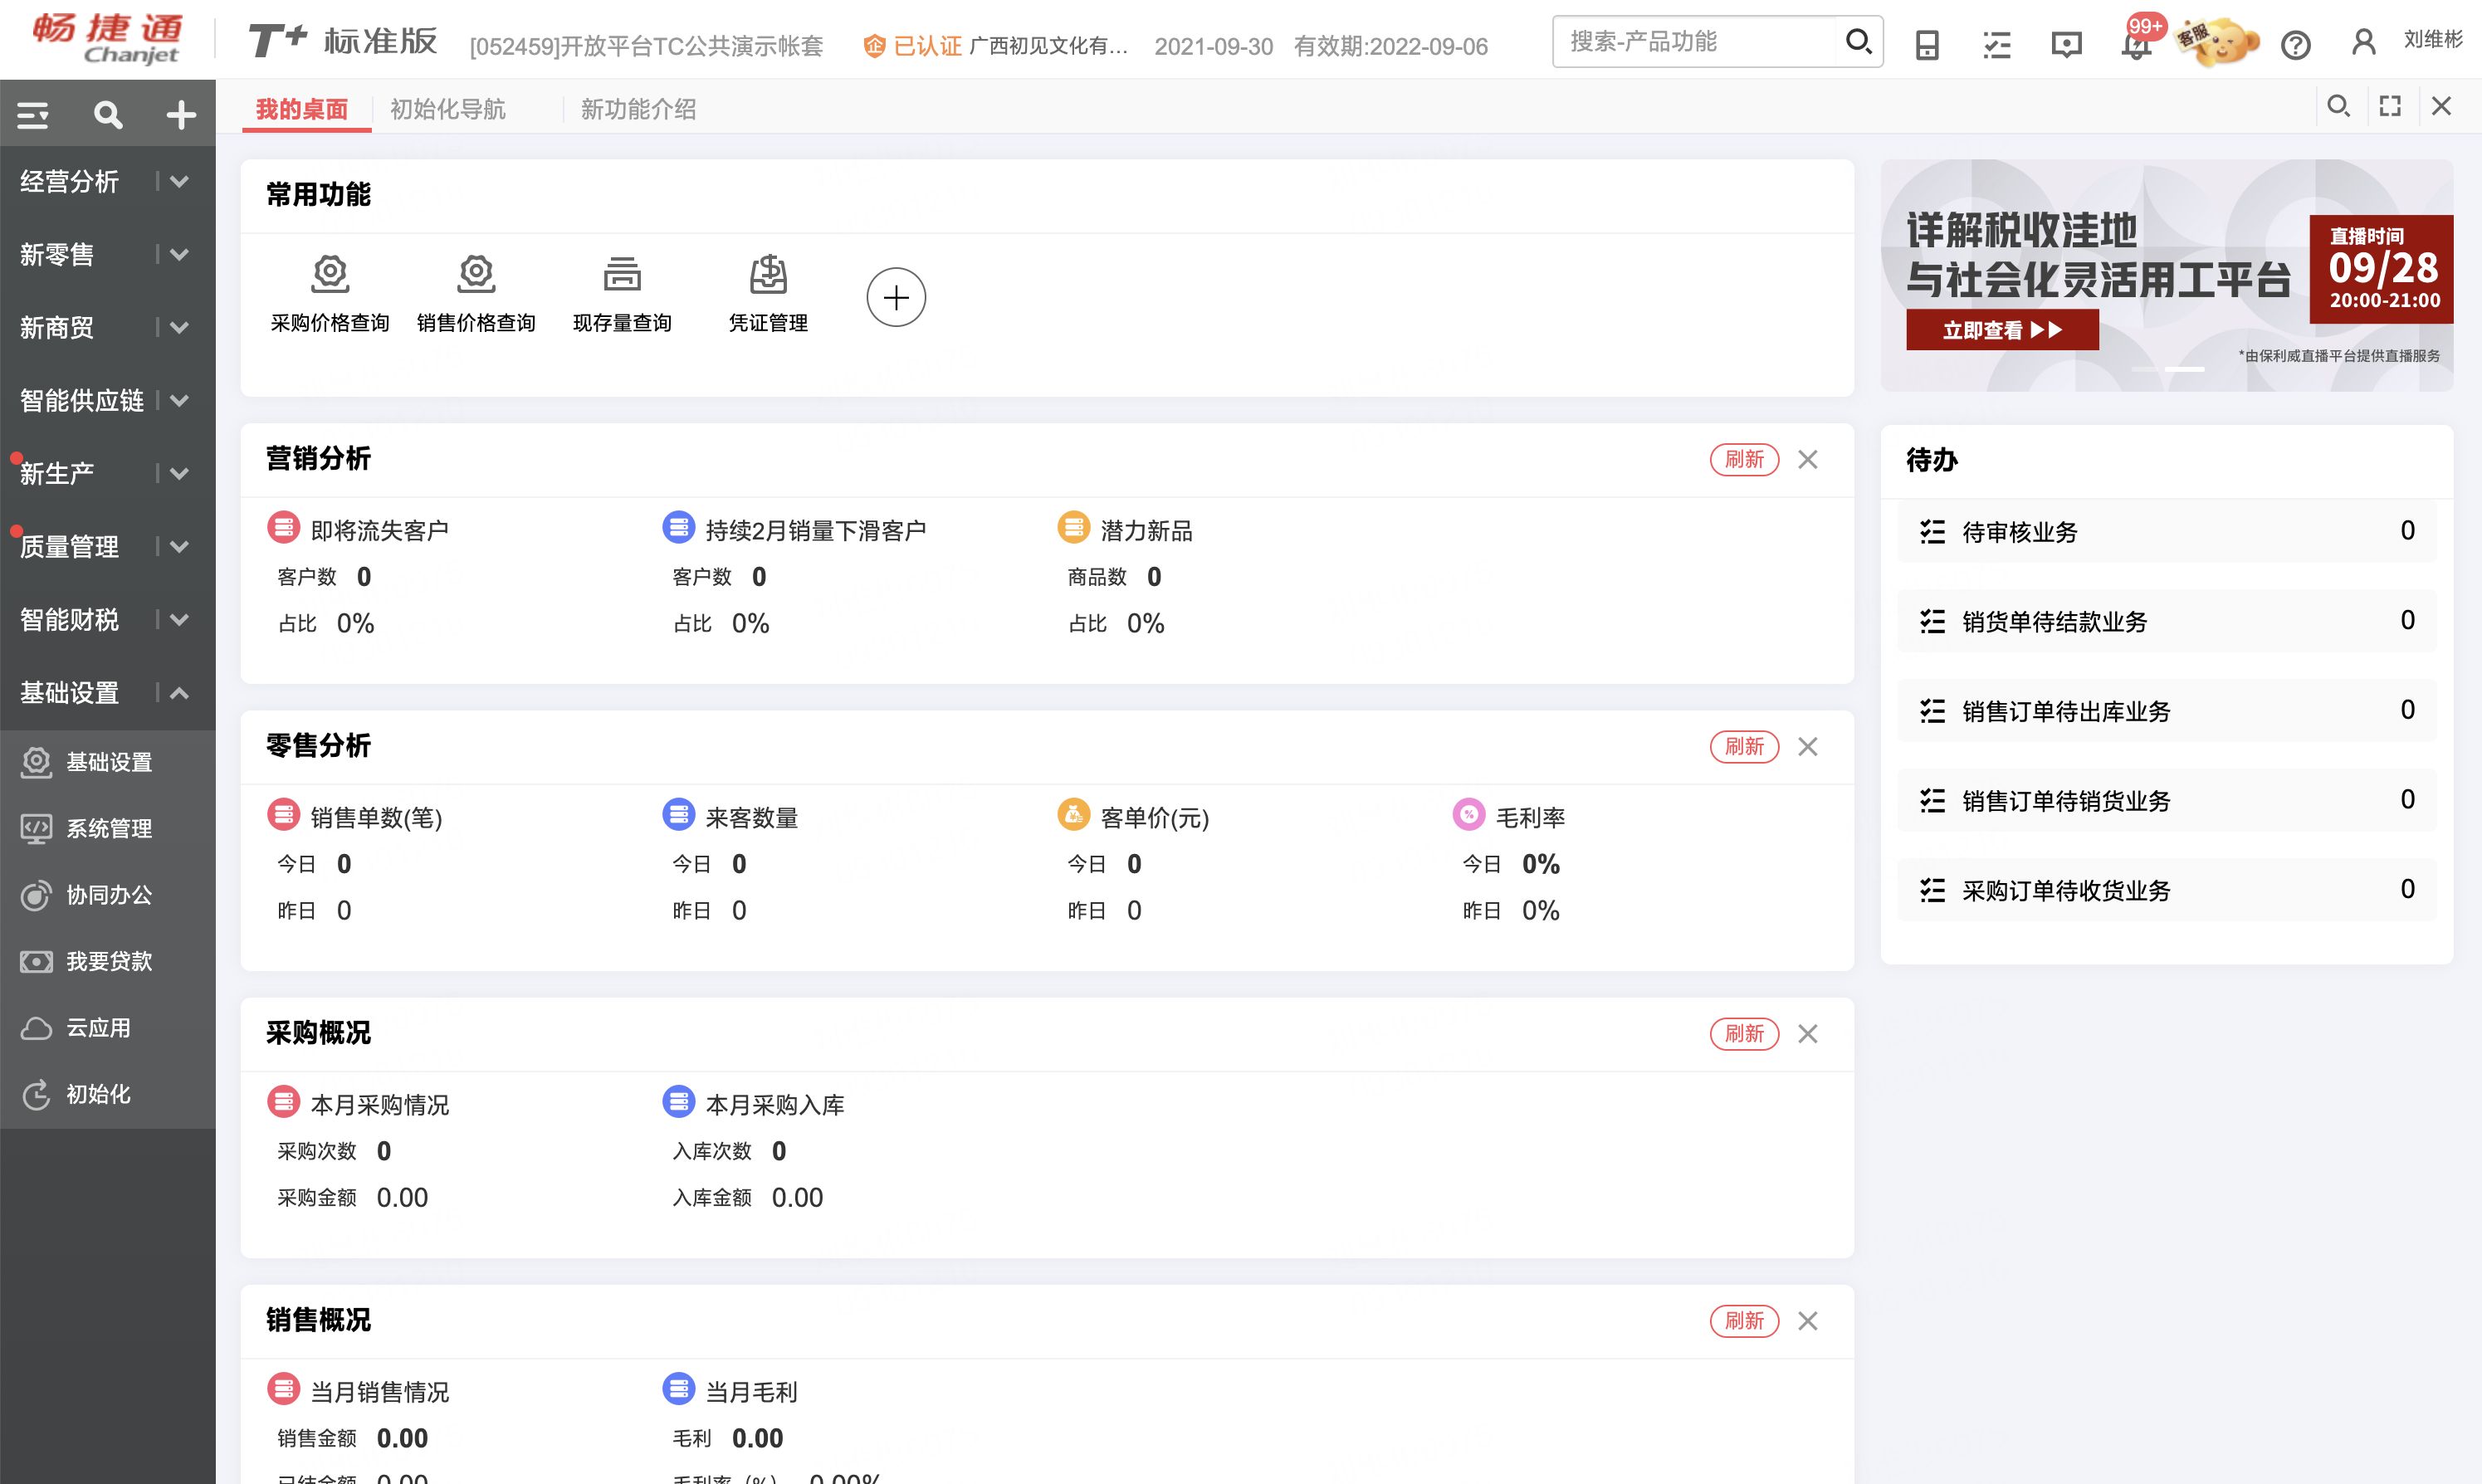Open 销售价格查询 from 常用功能
The width and height of the screenshot is (2482, 1484).
tap(476, 294)
